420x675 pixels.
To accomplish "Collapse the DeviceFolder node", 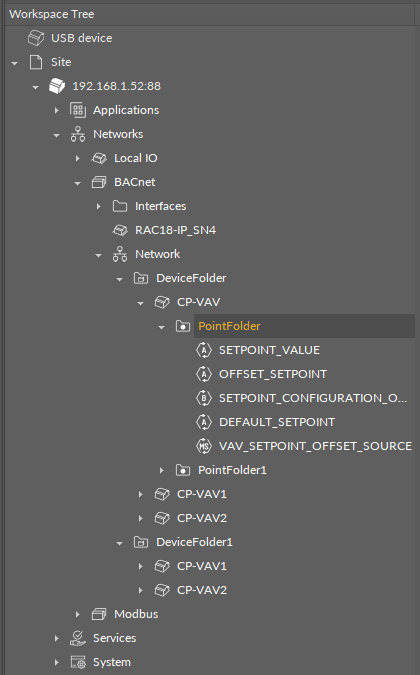I will coord(120,279).
